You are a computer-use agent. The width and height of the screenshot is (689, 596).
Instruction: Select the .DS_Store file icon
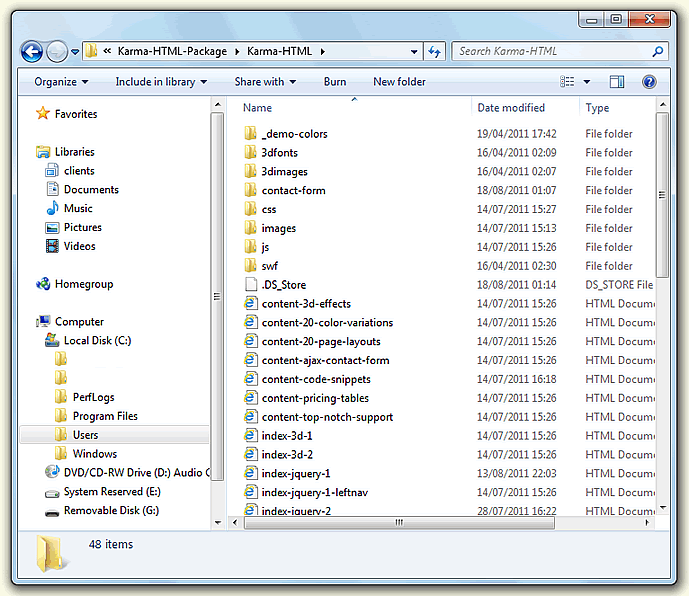coord(251,284)
